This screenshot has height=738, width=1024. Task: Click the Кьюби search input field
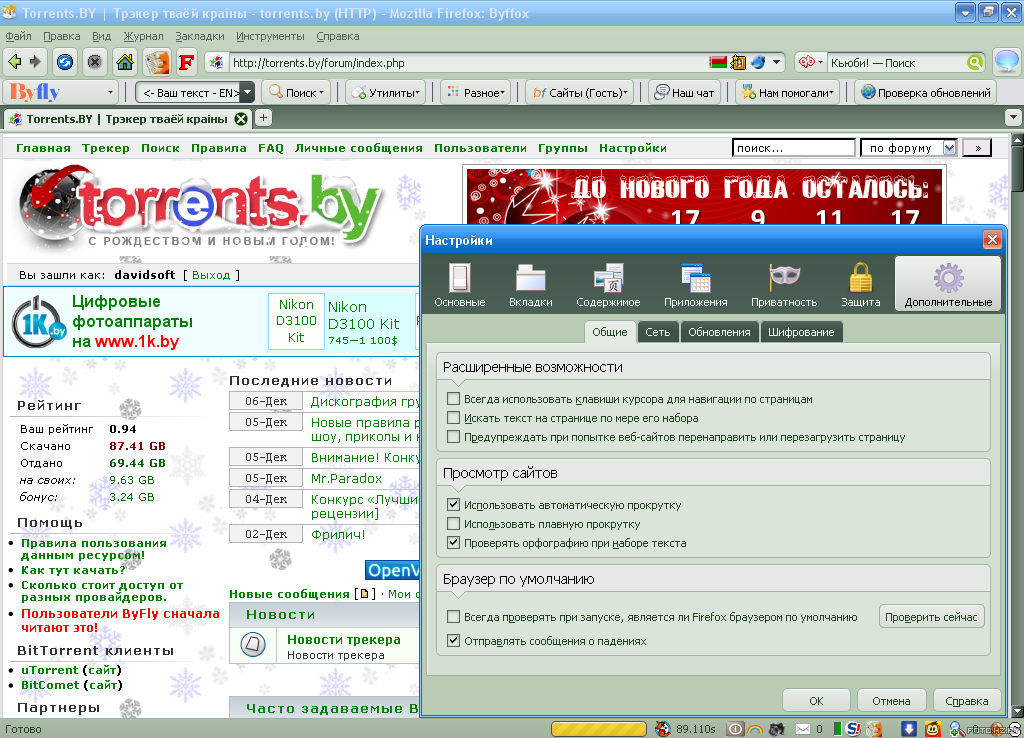point(897,63)
